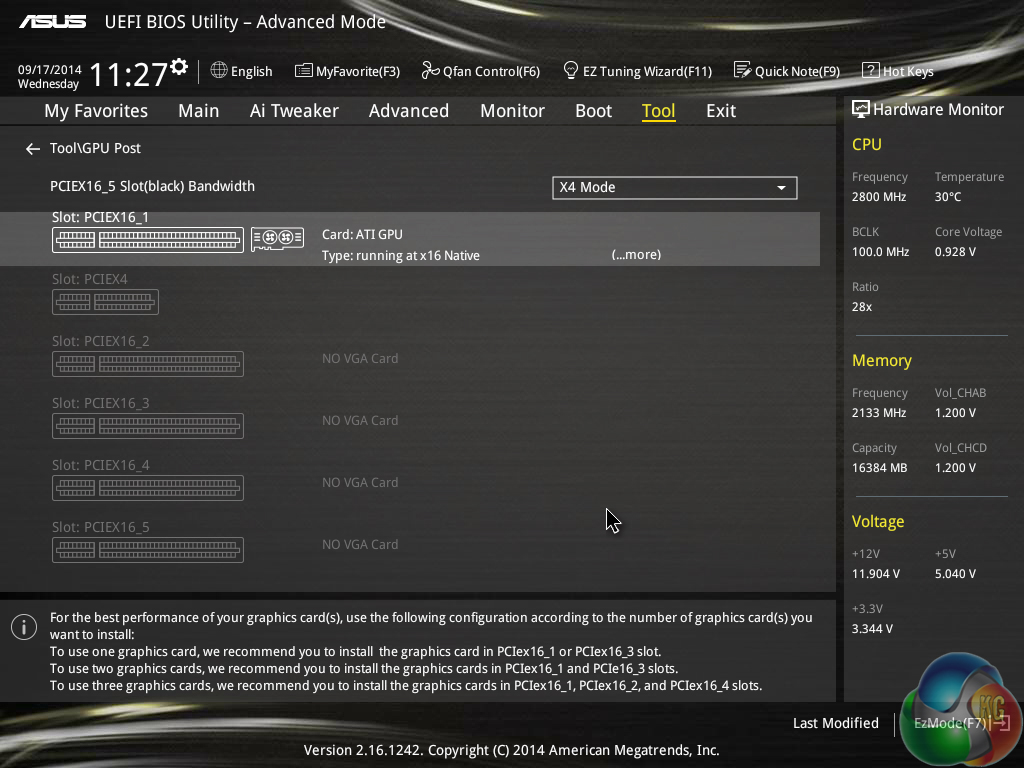Click NO VGA Card text for PCIEX16_4

(x=360, y=483)
